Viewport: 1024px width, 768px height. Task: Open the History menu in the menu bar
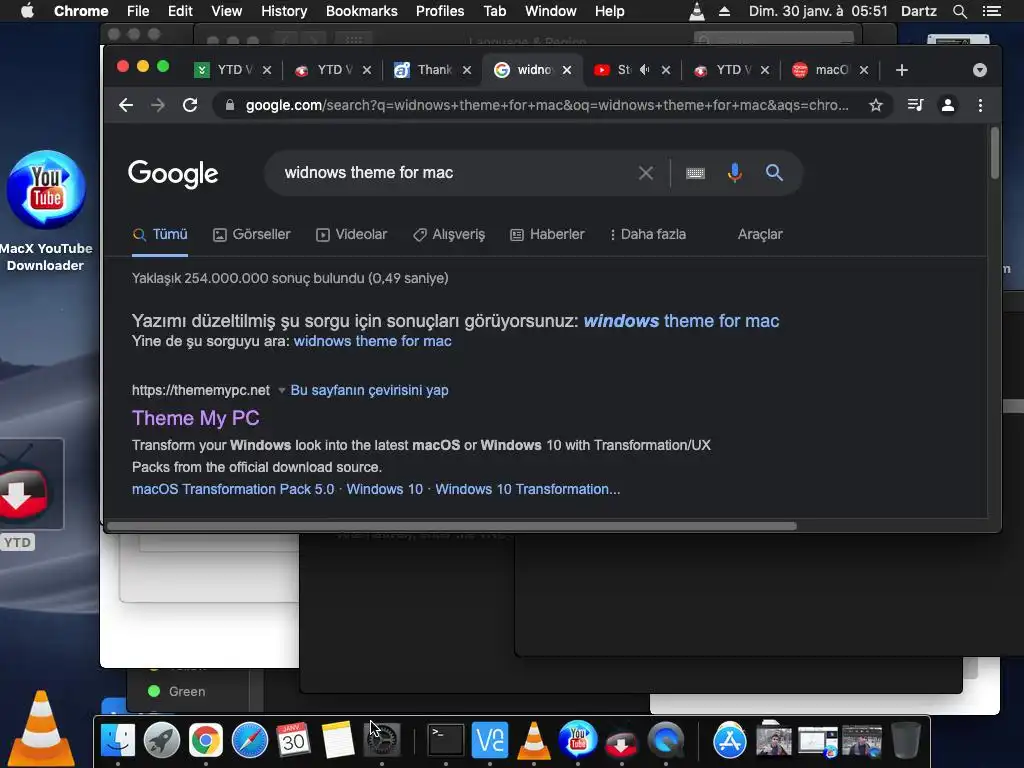284,11
